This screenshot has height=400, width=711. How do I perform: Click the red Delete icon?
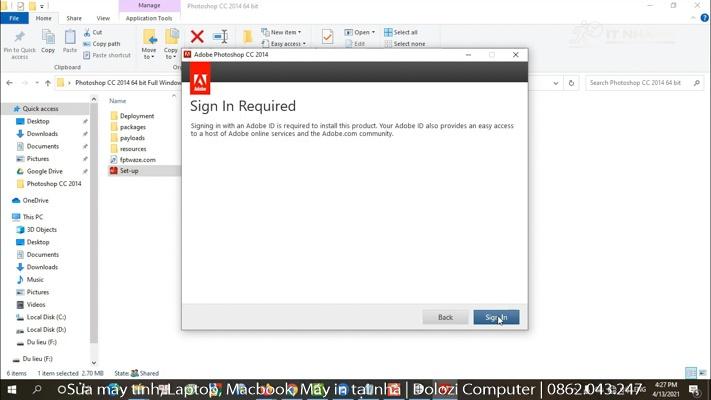click(197, 38)
